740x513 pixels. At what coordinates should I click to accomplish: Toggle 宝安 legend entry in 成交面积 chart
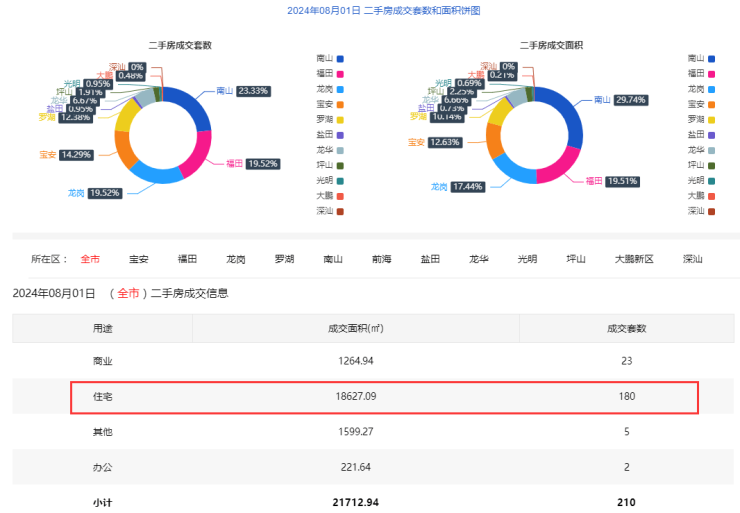(x=712, y=104)
